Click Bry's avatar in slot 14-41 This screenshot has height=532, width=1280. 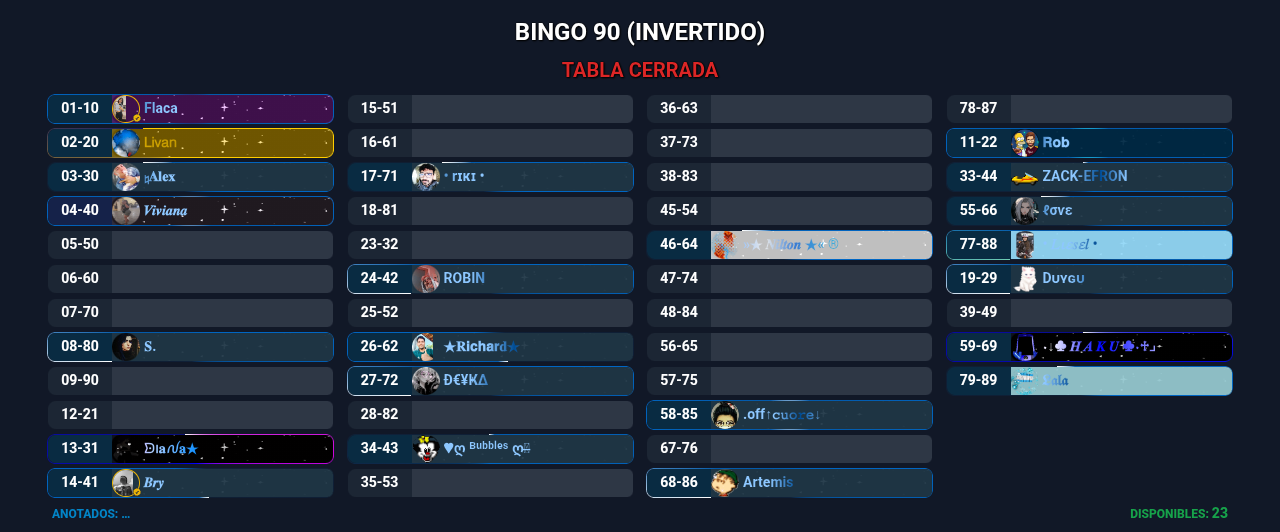pyautogui.click(x=126, y=483)
